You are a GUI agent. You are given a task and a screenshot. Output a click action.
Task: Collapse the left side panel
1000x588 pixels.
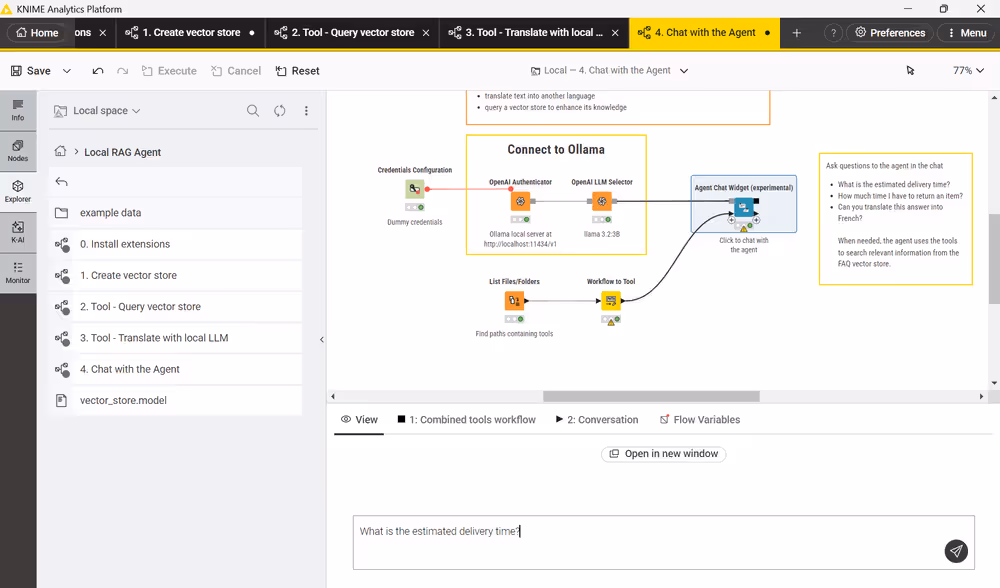(x=322, y=340)
